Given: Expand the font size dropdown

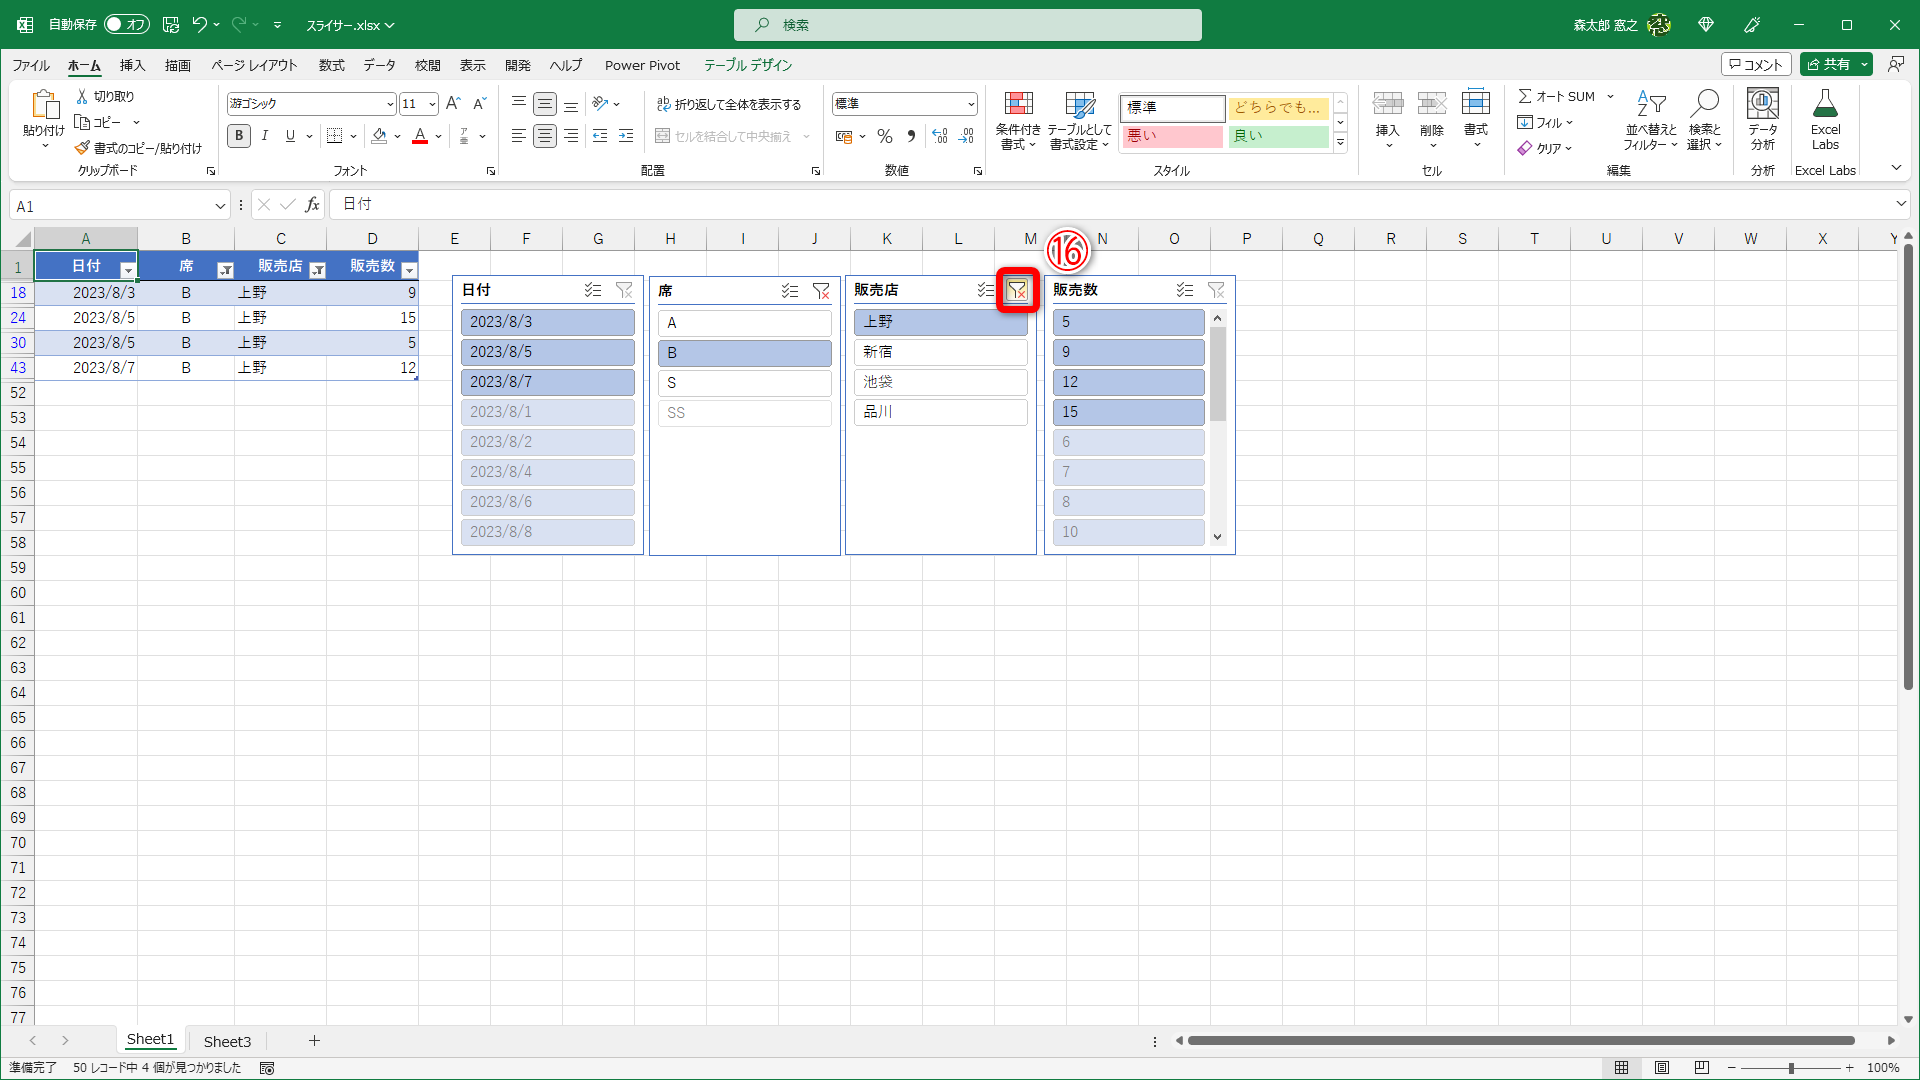Looking at the screenshot, I should (432, 104).
